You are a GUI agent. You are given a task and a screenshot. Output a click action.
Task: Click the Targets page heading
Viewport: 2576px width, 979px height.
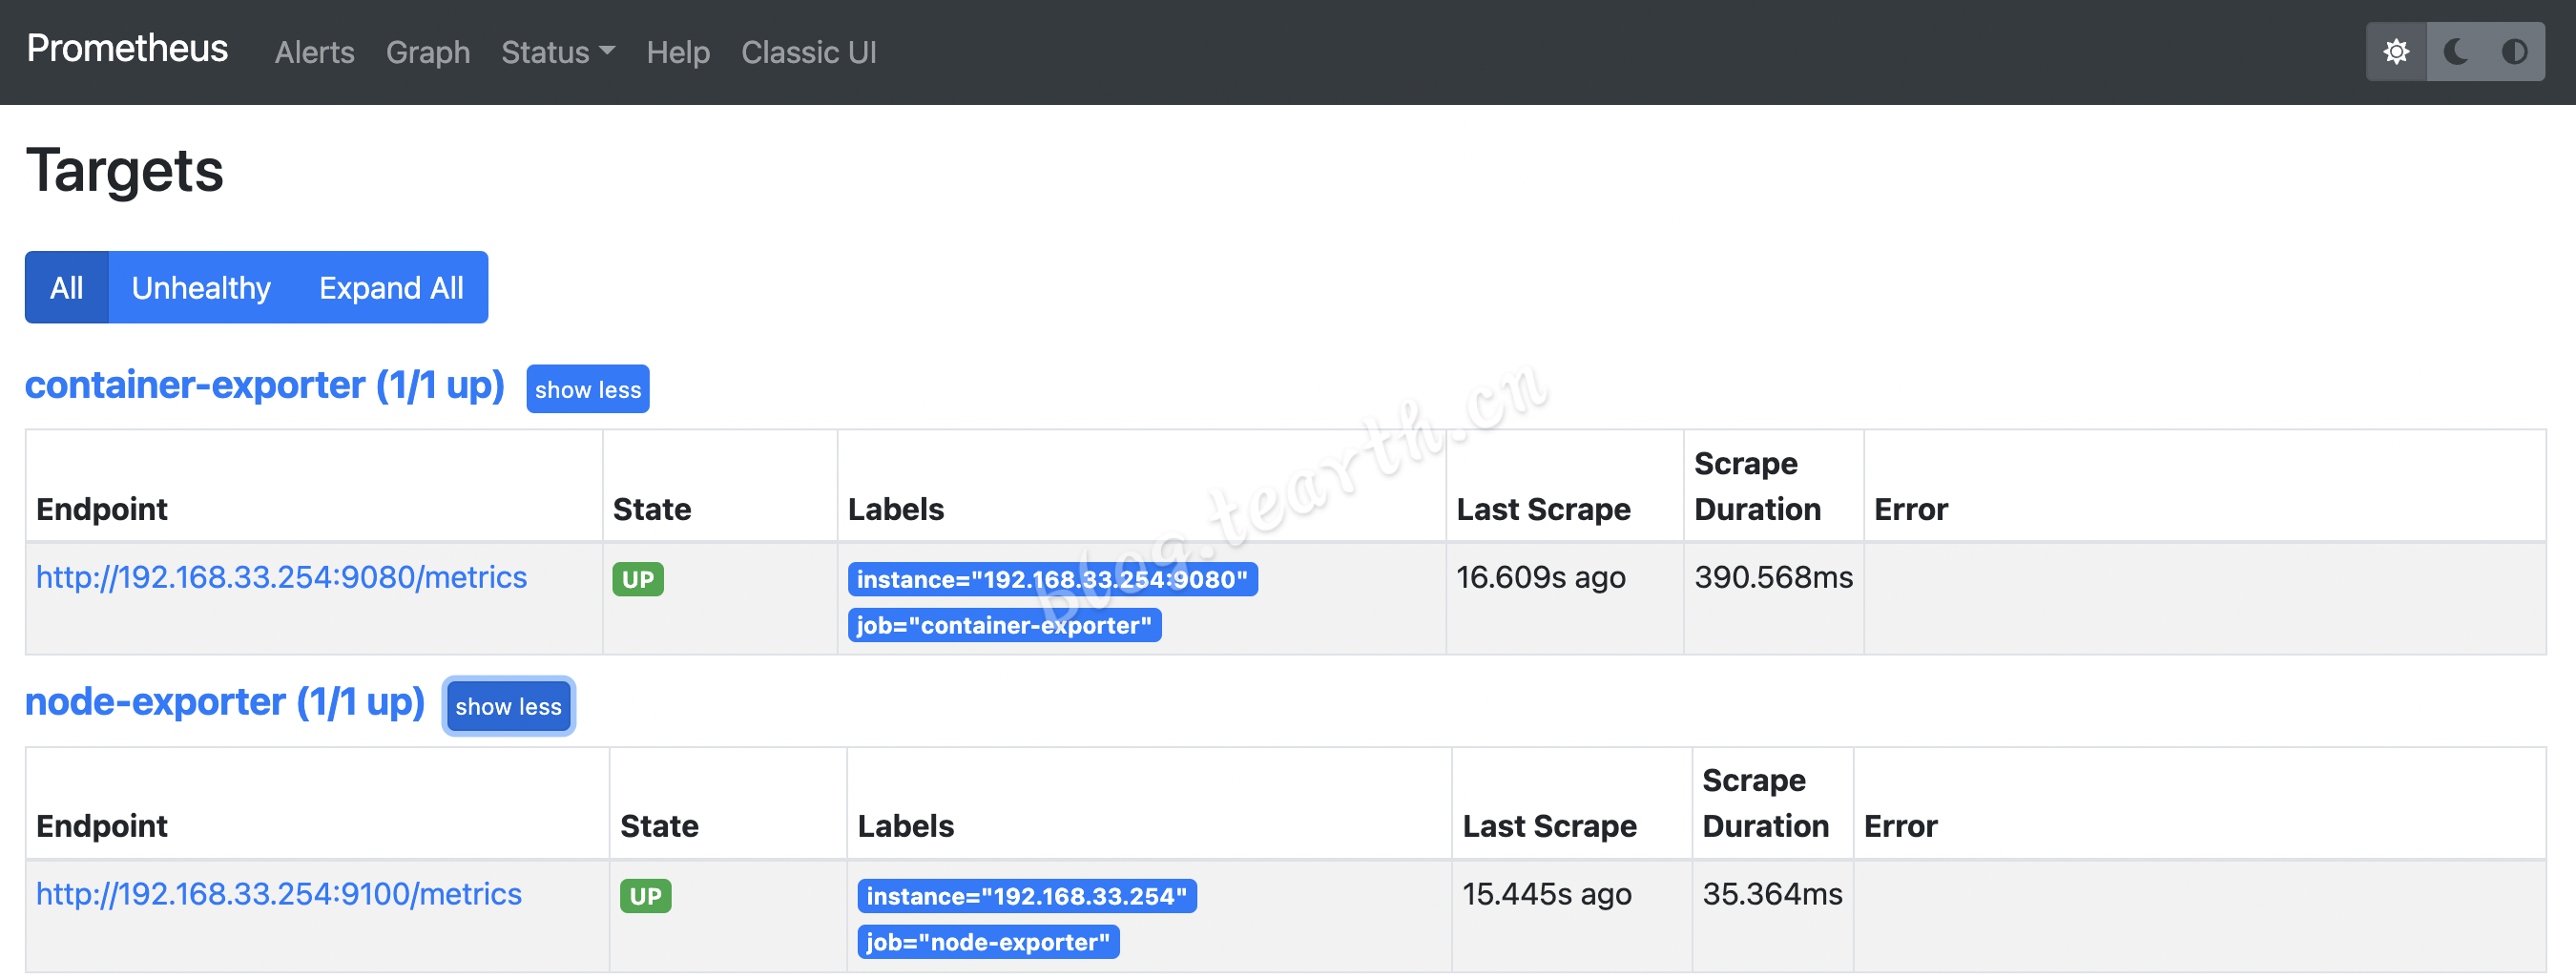[125, 171]
